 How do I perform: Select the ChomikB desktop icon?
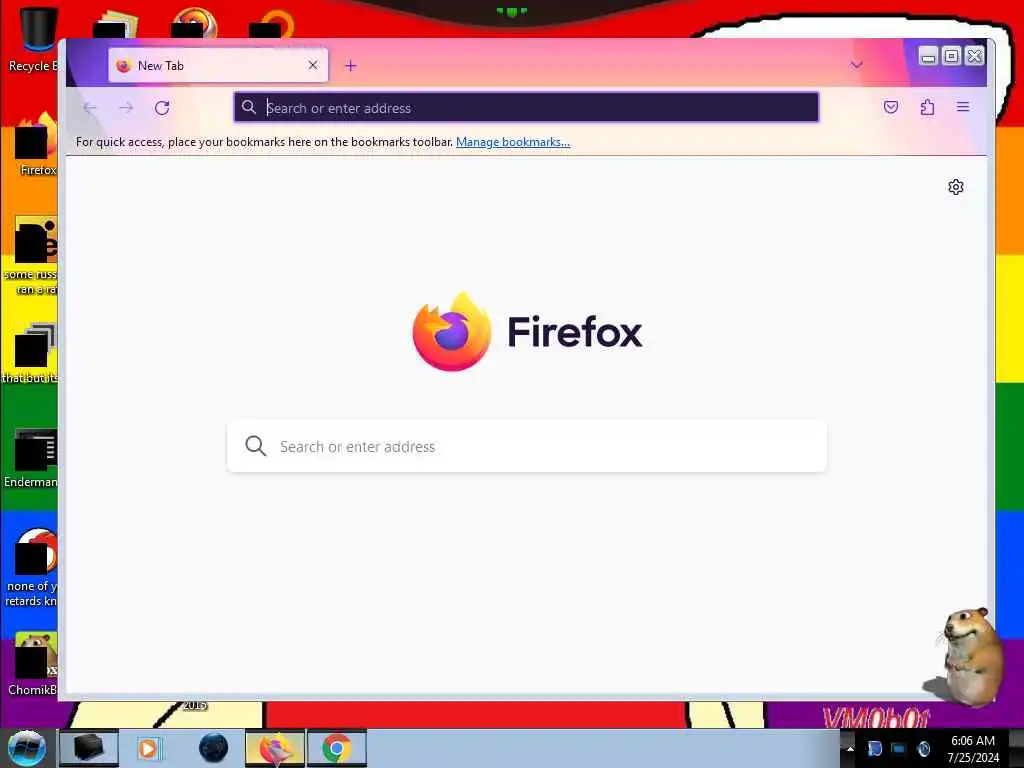pyautogui.click(x=33, y=664)
